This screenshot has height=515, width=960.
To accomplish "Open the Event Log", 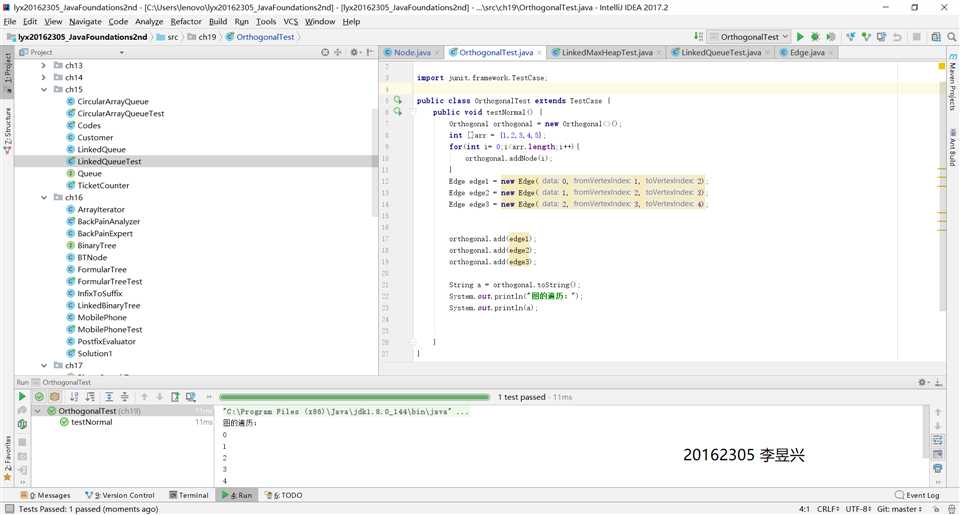I will 916,495.
